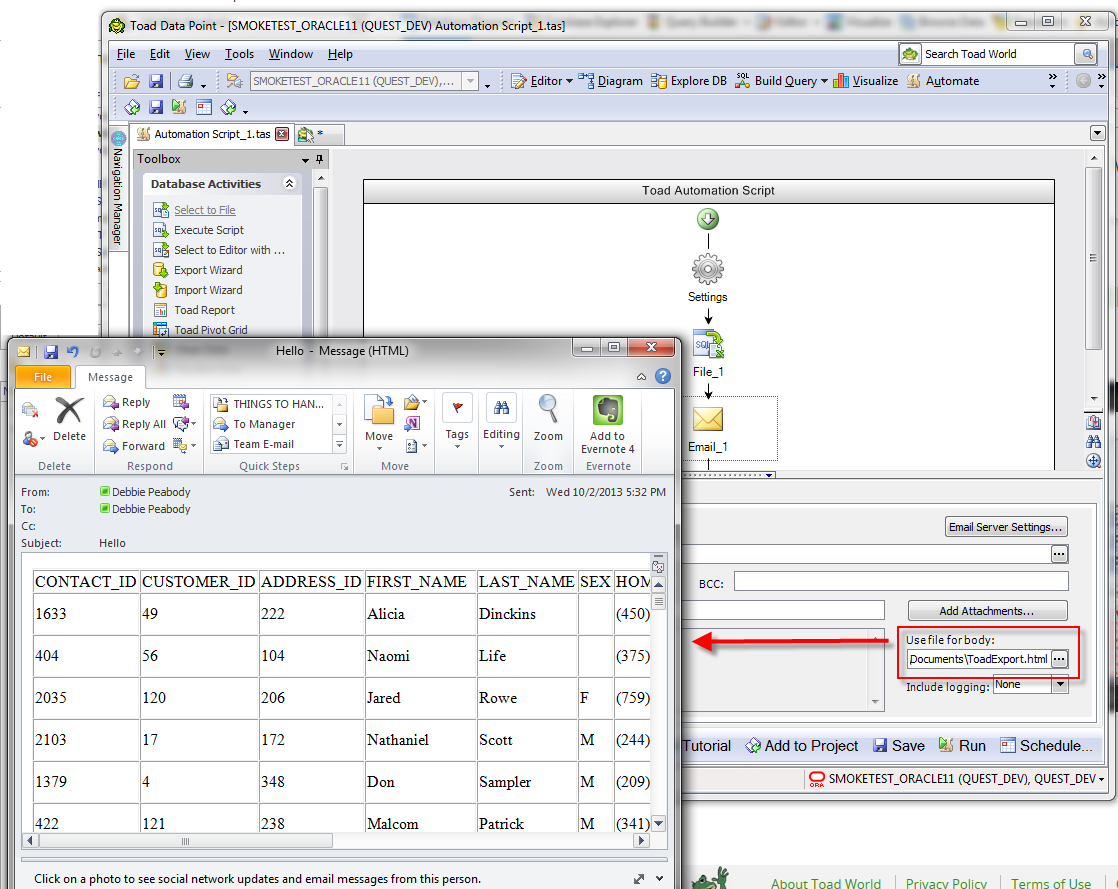
Task: Open the Diagram tool
Action: [x=610, y=81]
